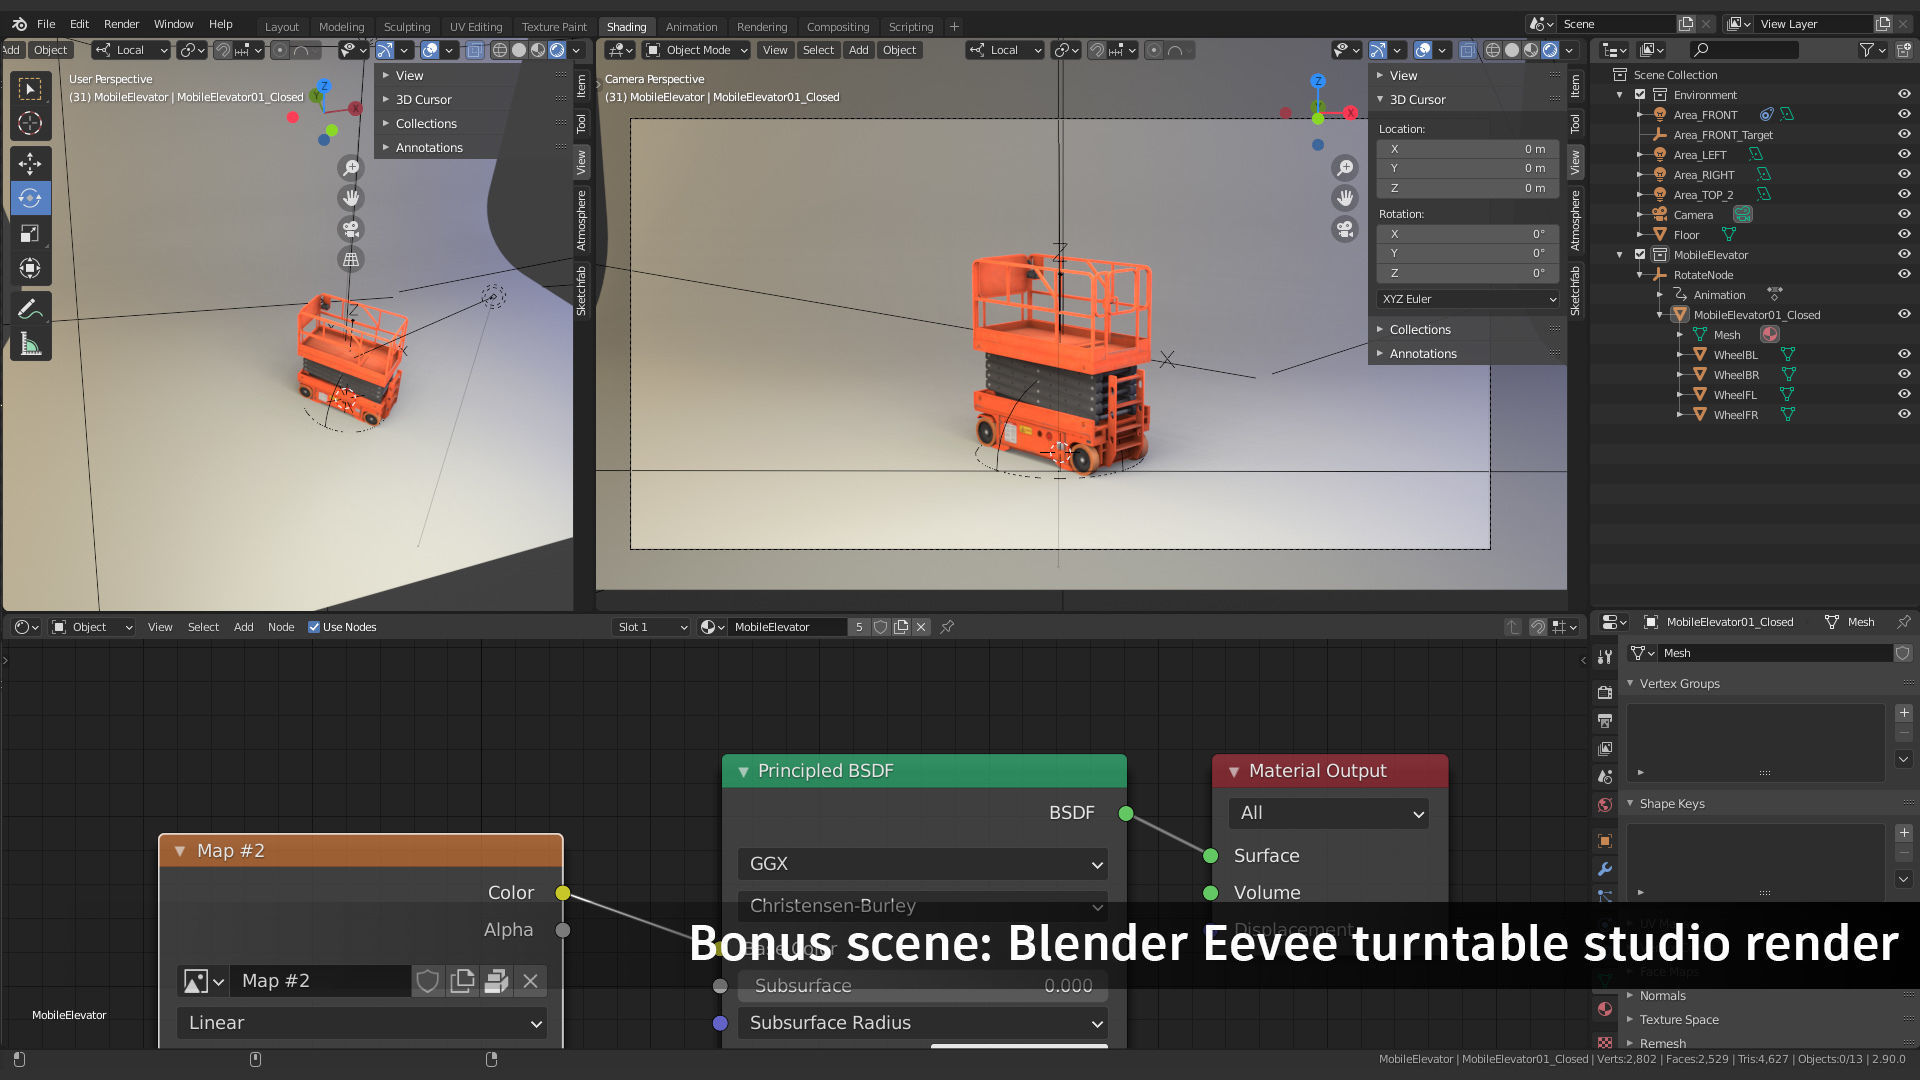Collapse Vertex Groups panel
This screenshot has width=1920, height=1080.
coord(1679,684)
